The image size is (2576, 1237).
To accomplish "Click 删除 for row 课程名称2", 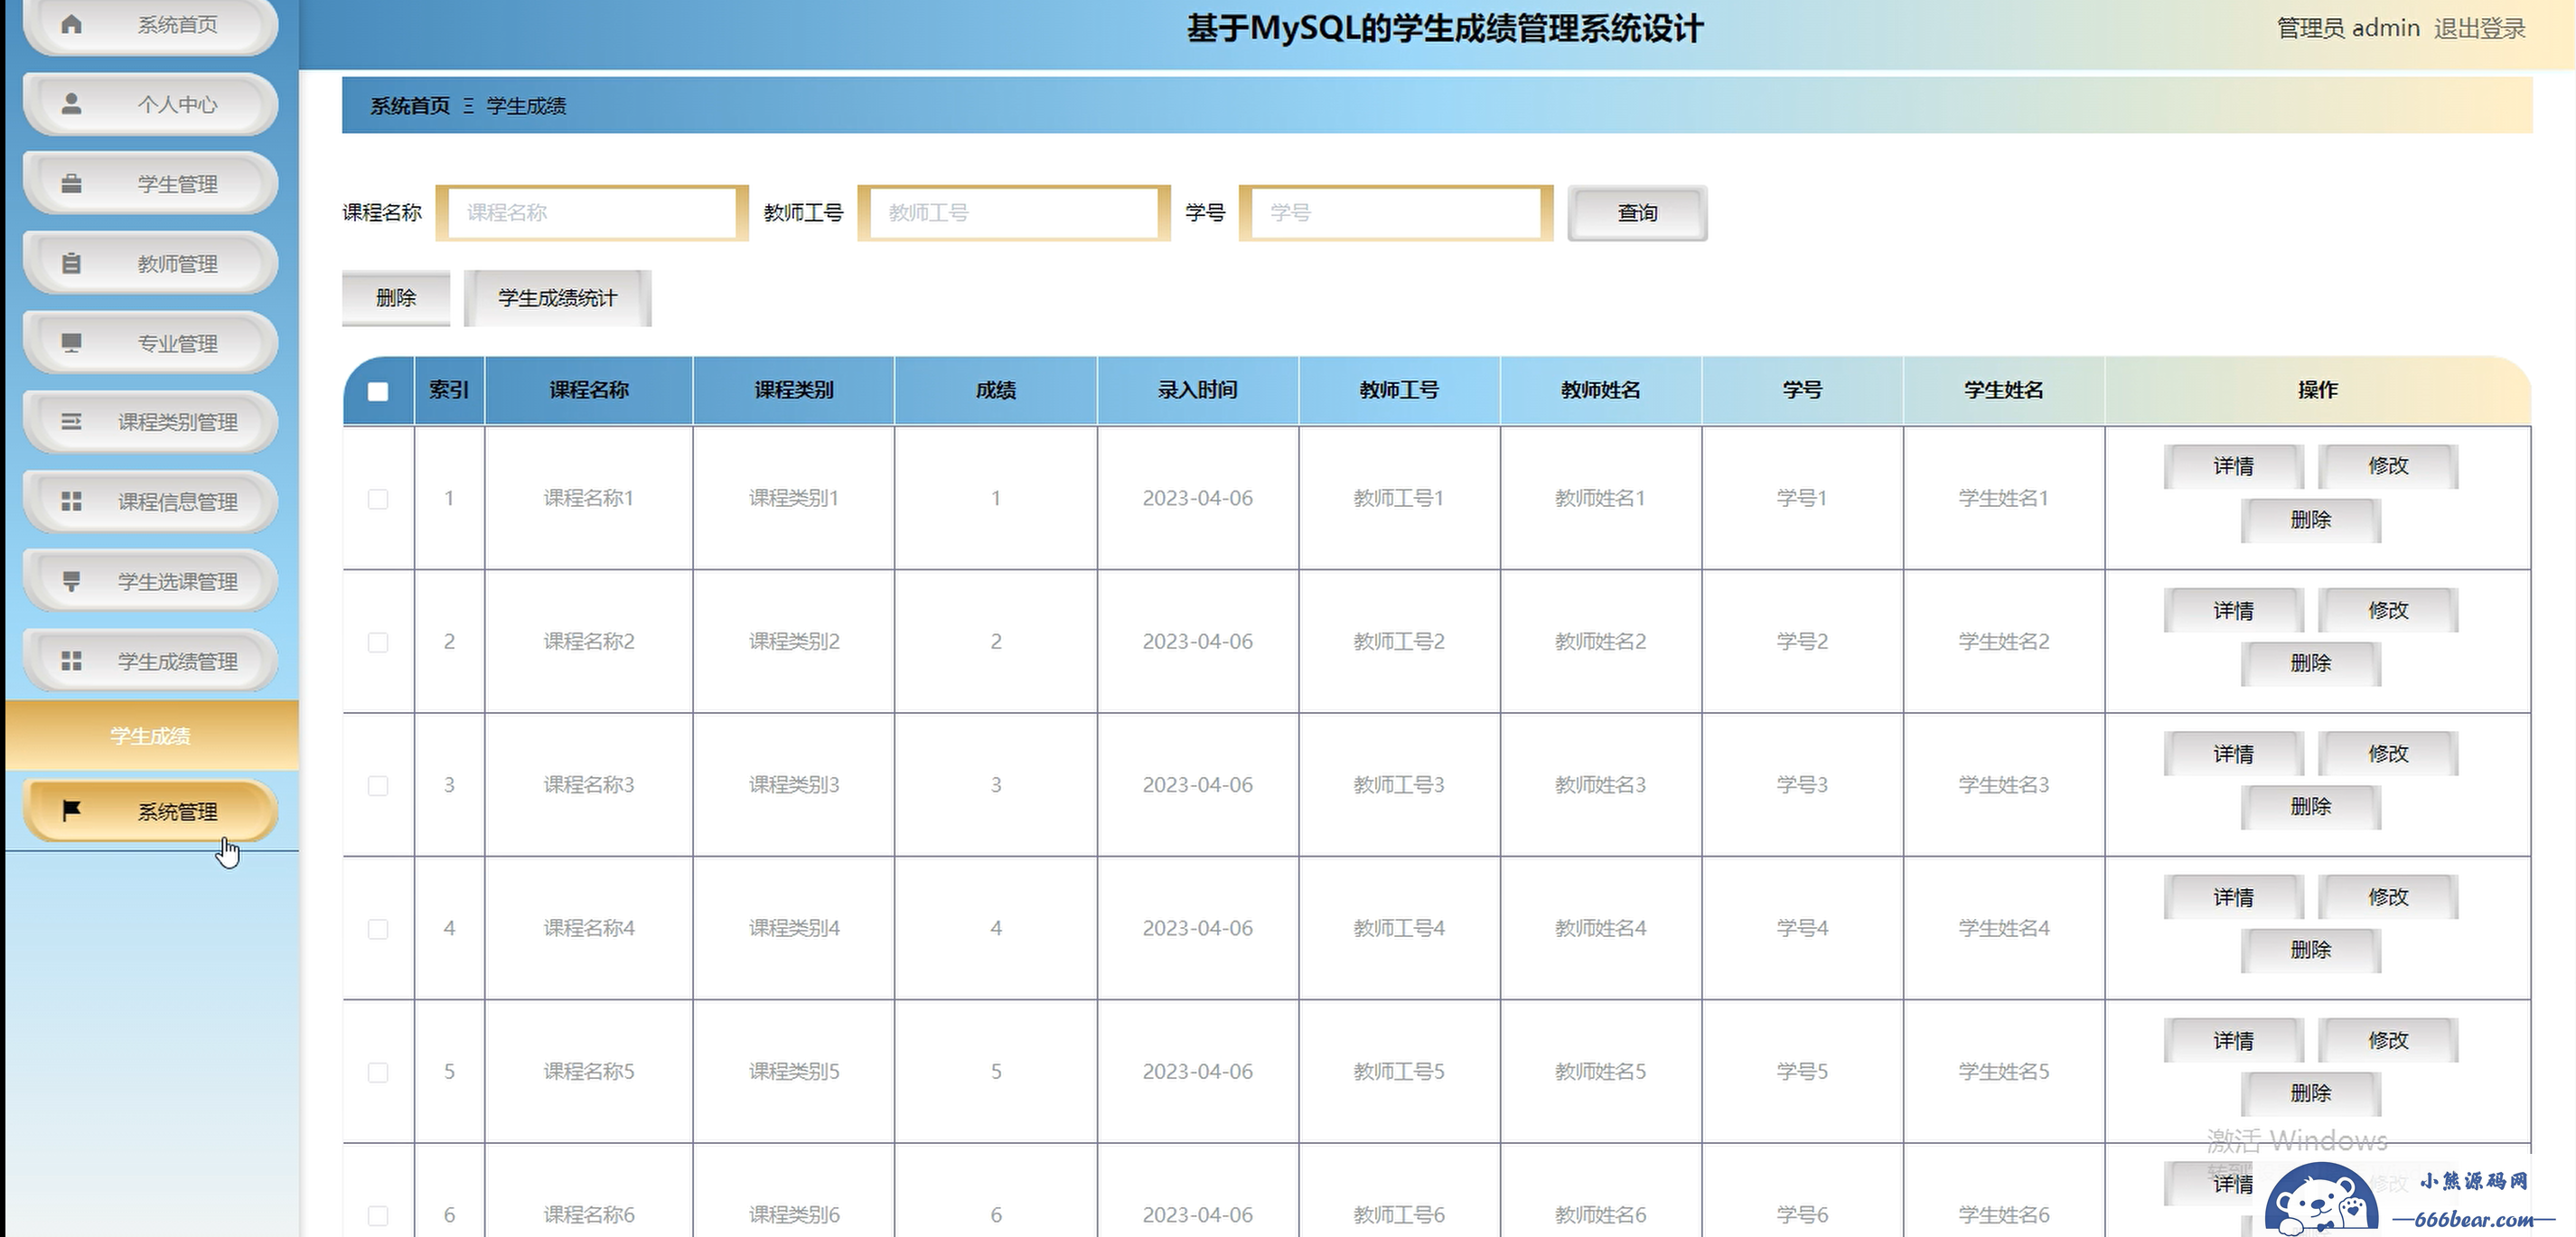I will (x=2310, y=663).
